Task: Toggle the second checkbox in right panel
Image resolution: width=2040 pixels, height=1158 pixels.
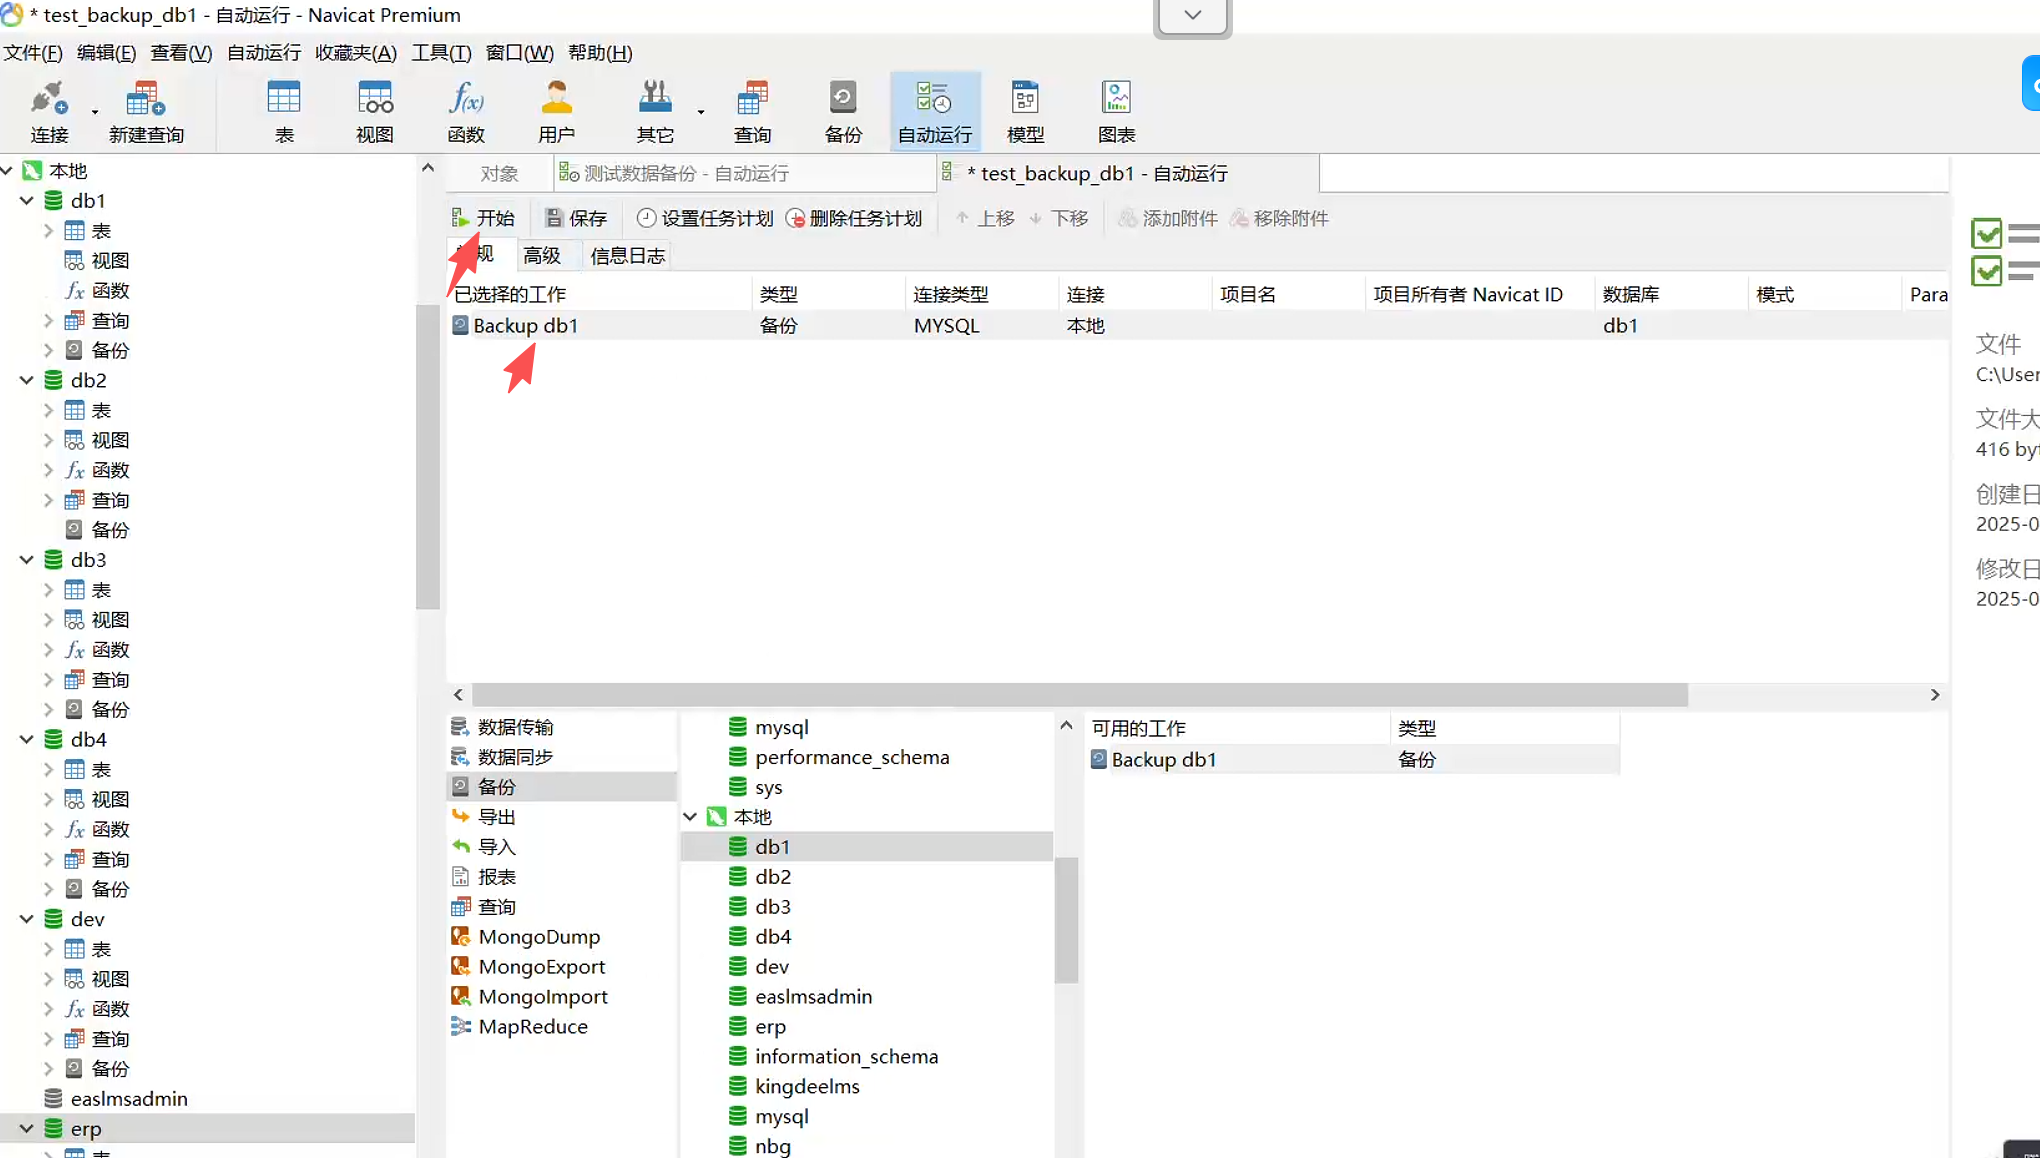Action: (x=1987, y=270)
